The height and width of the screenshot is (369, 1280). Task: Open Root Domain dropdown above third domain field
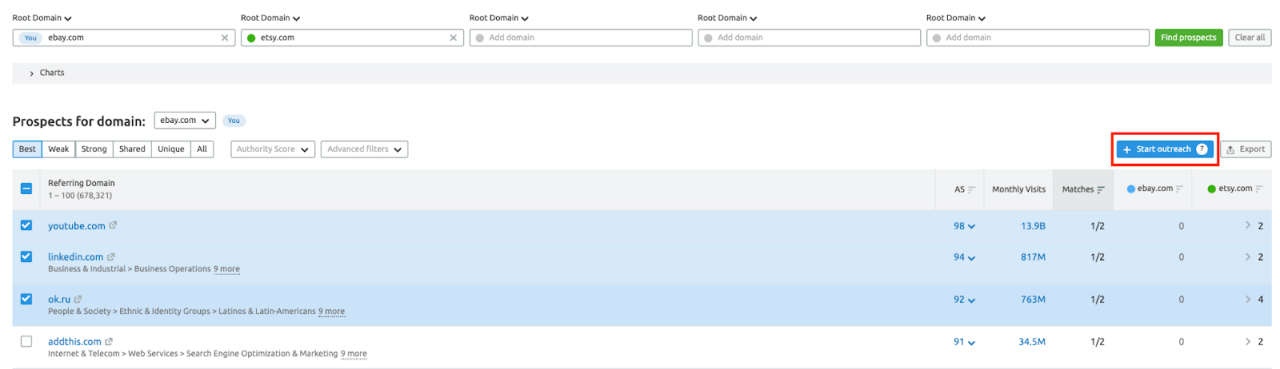pos(499,18)
